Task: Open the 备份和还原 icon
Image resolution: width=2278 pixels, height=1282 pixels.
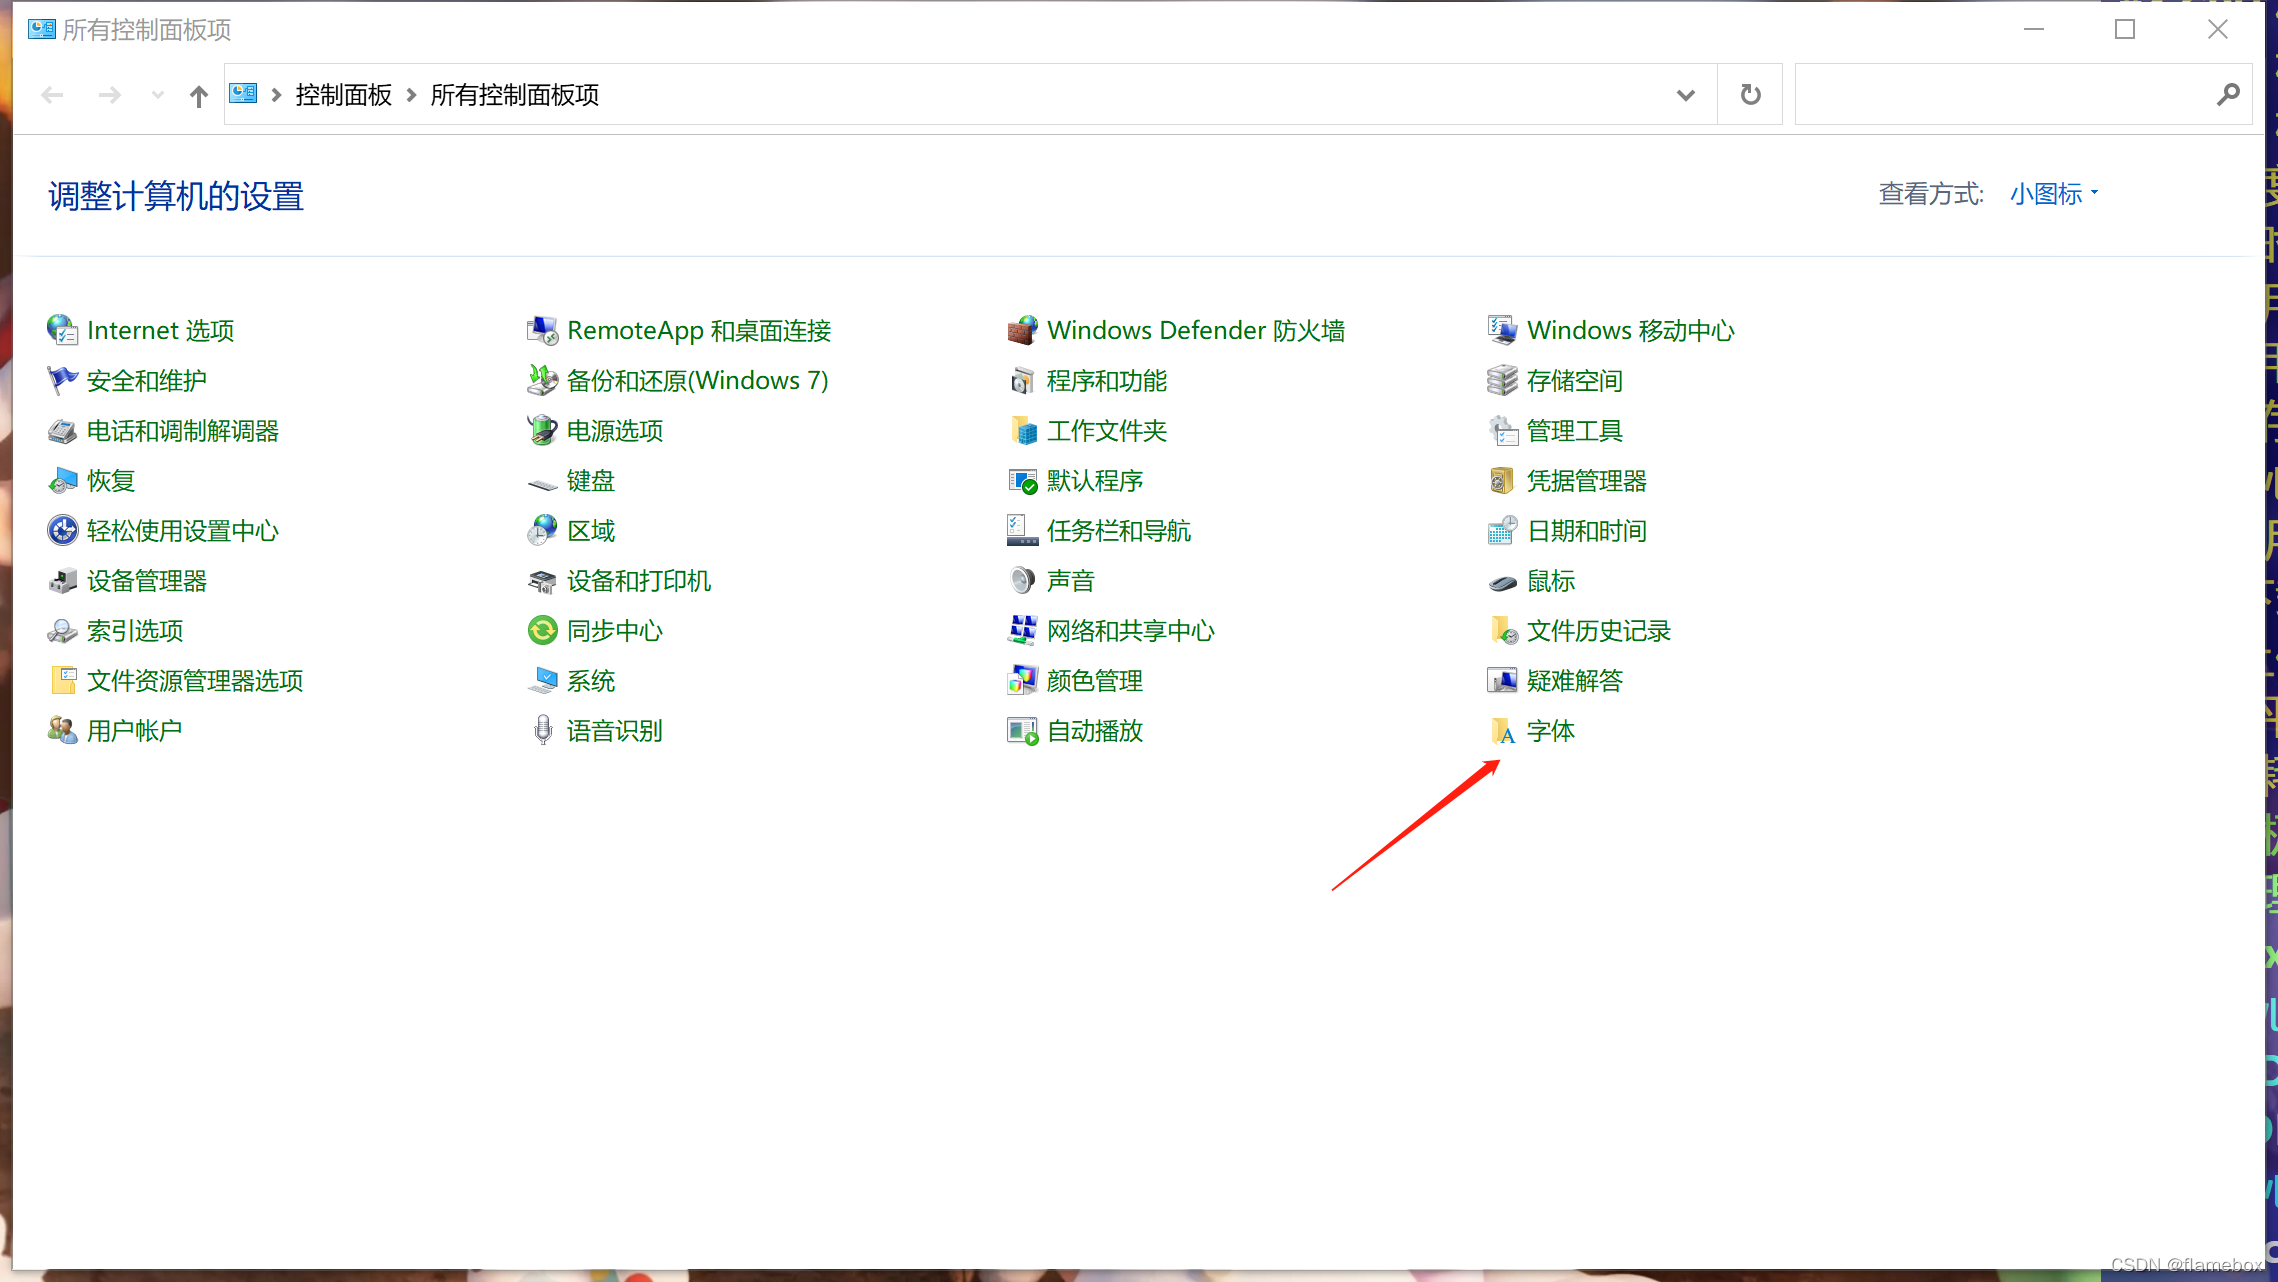Action: click(542, 380)
